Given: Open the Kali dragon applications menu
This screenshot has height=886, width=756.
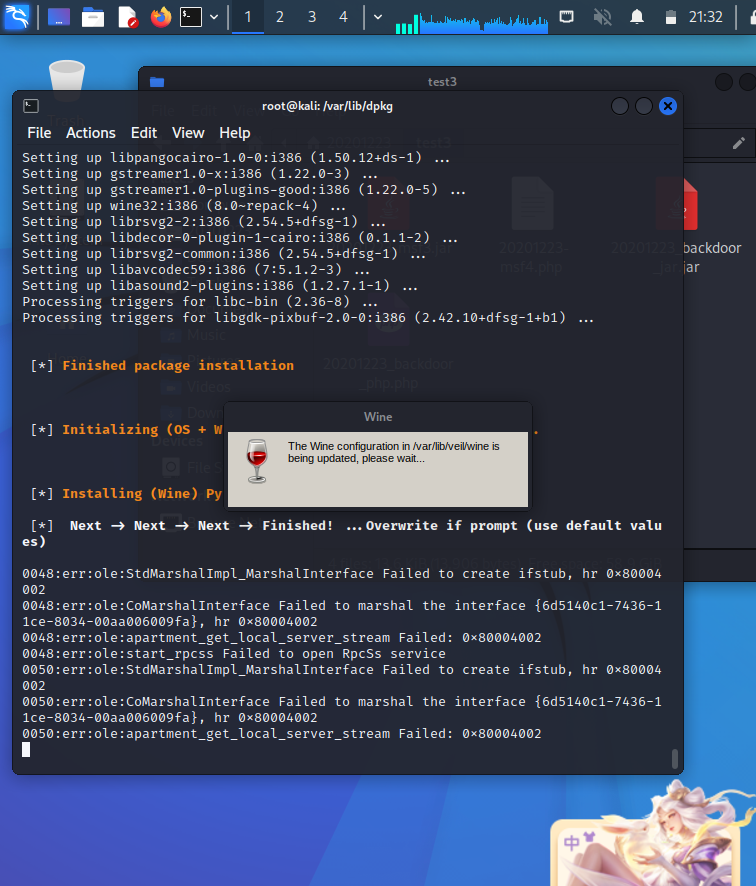Looking at the screenshot, I should (17, 17).
